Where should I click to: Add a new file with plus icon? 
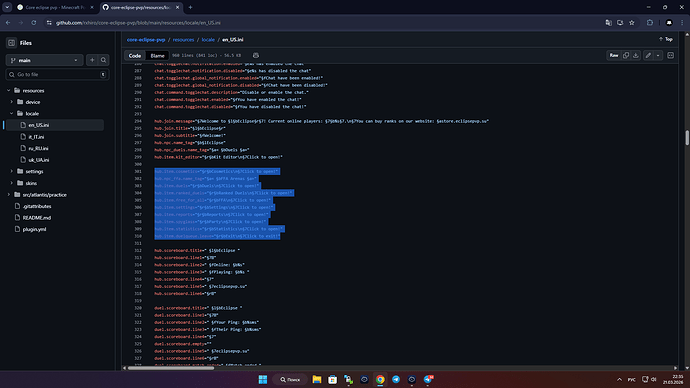(x=92, y=60)
